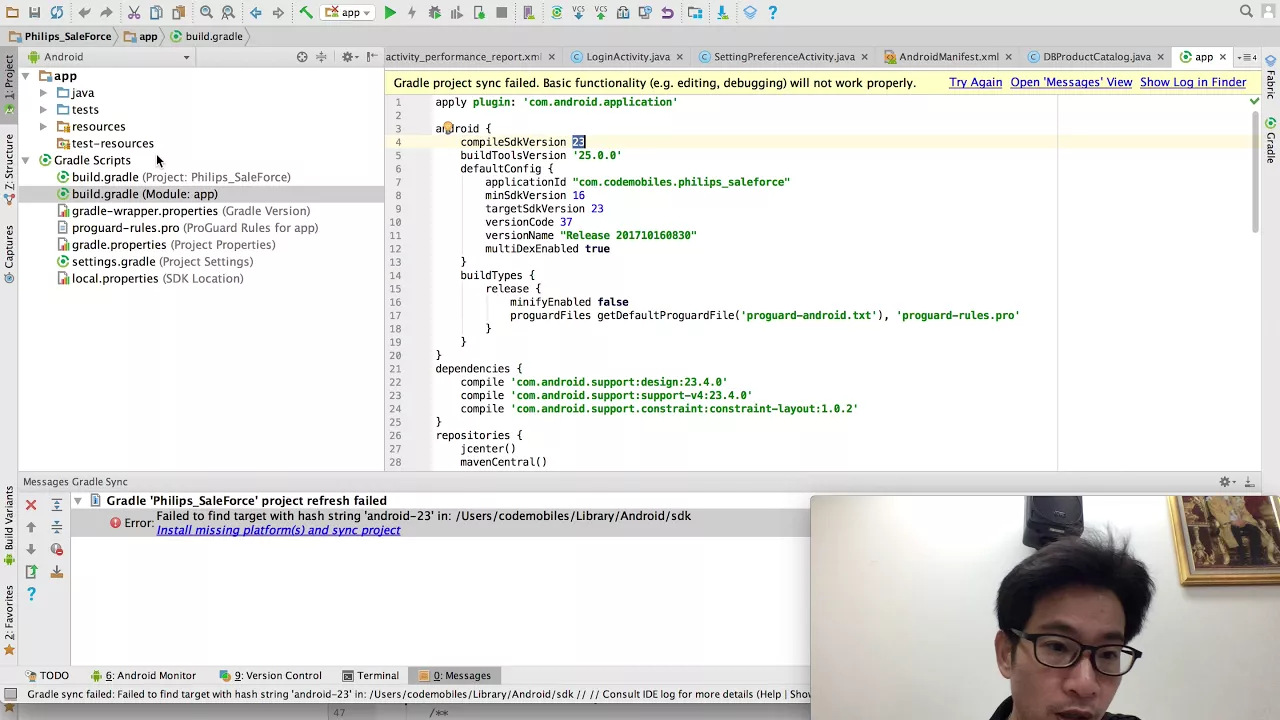Toggle tool window bars icon in status corner
Viewport: 1280px width, 720px height.
[x=10, y=694]
